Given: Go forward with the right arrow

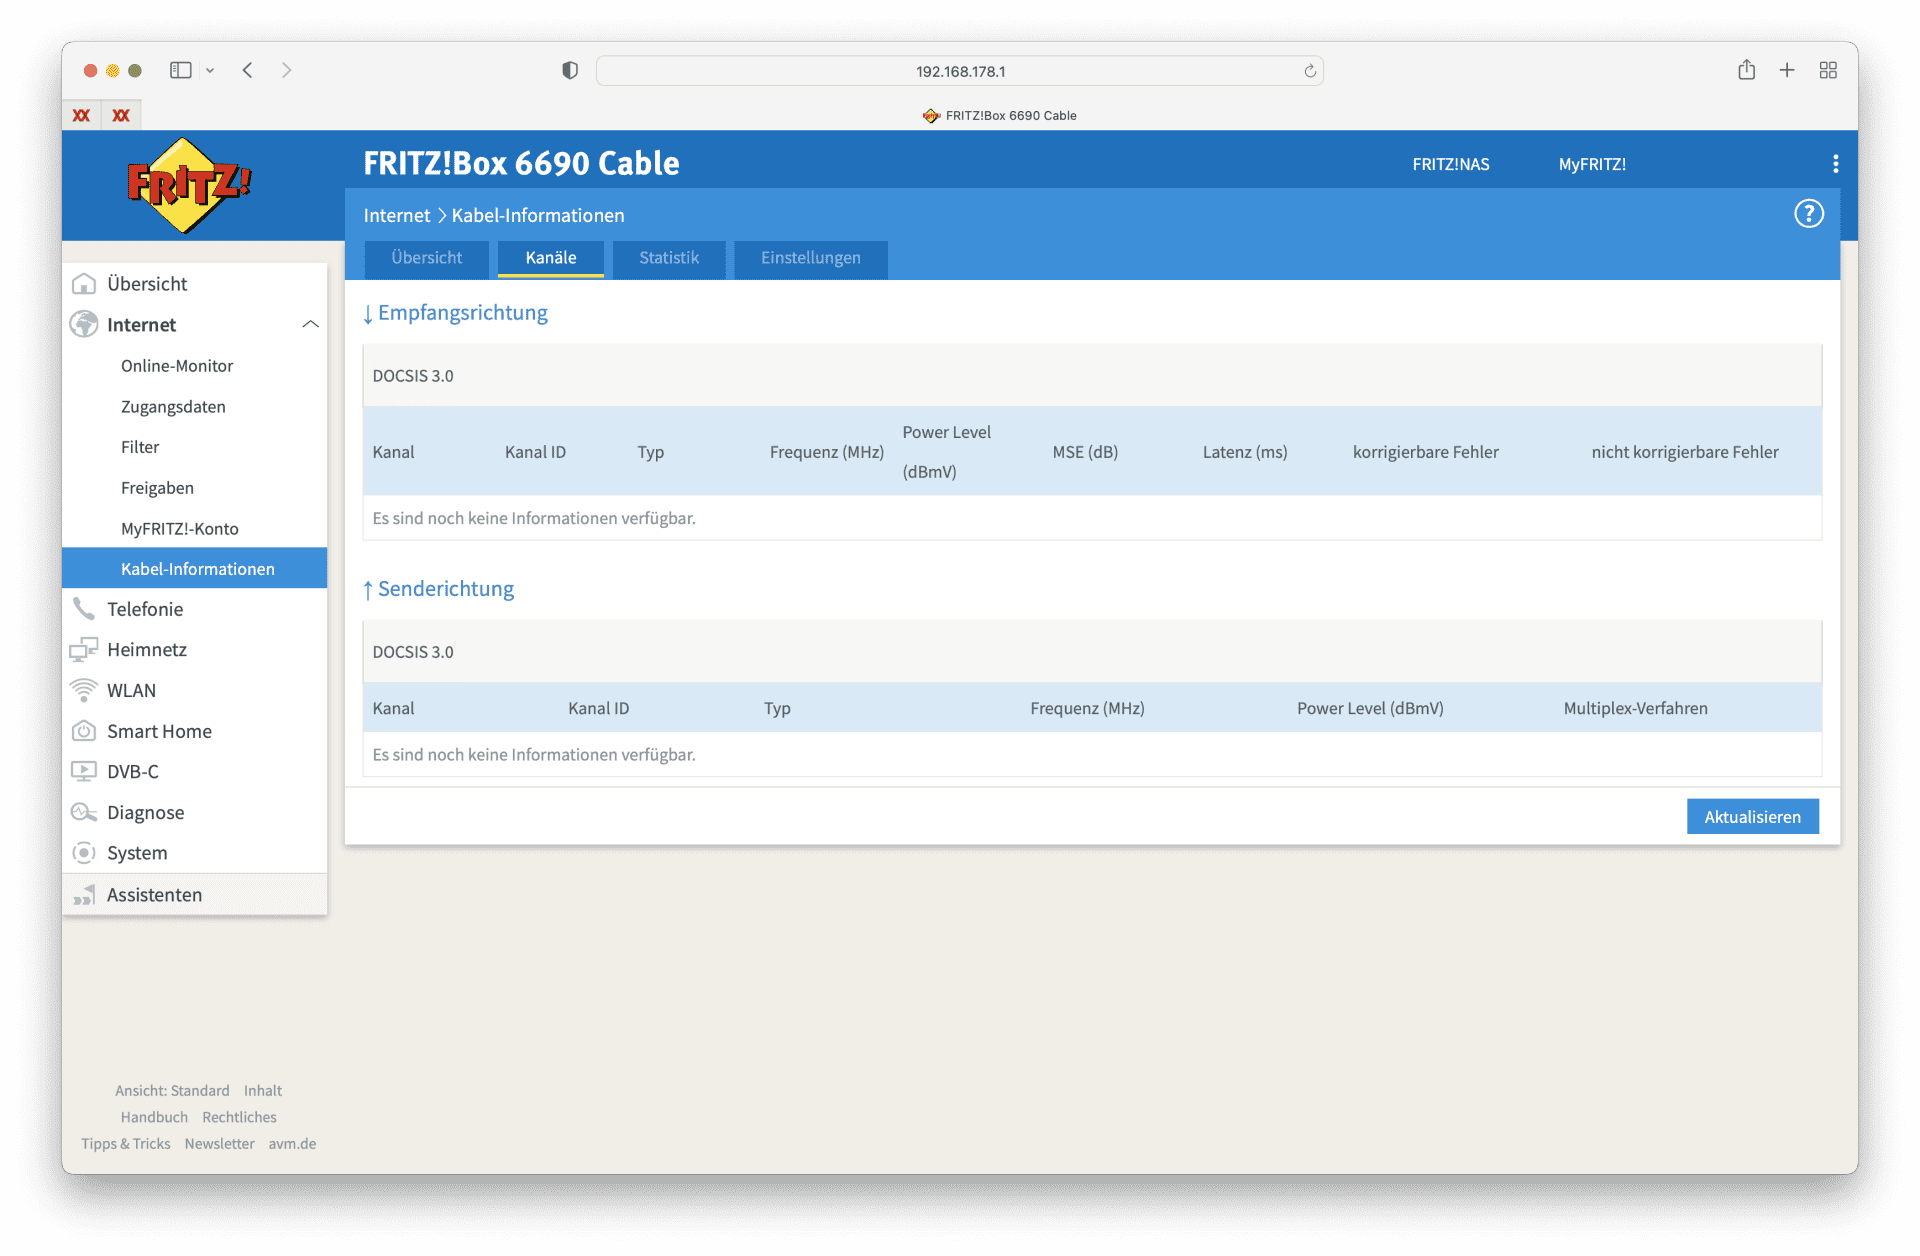Looking at the screenshot, I should click(x=287, y=70).
